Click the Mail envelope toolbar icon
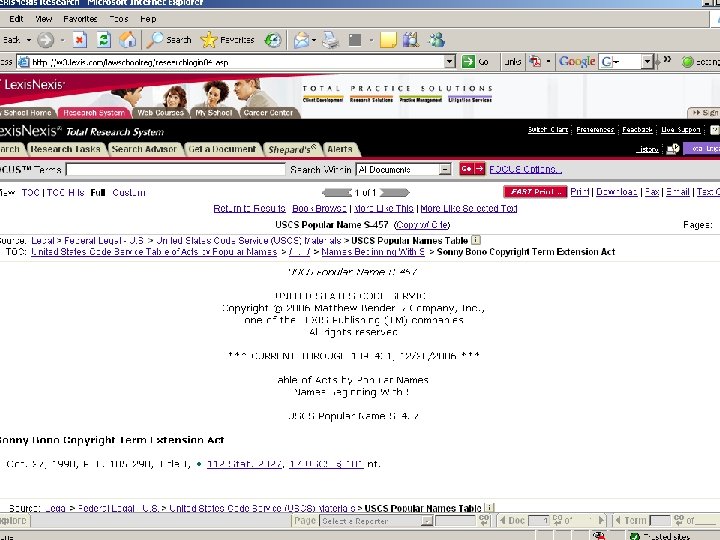 tap(302, 40)
